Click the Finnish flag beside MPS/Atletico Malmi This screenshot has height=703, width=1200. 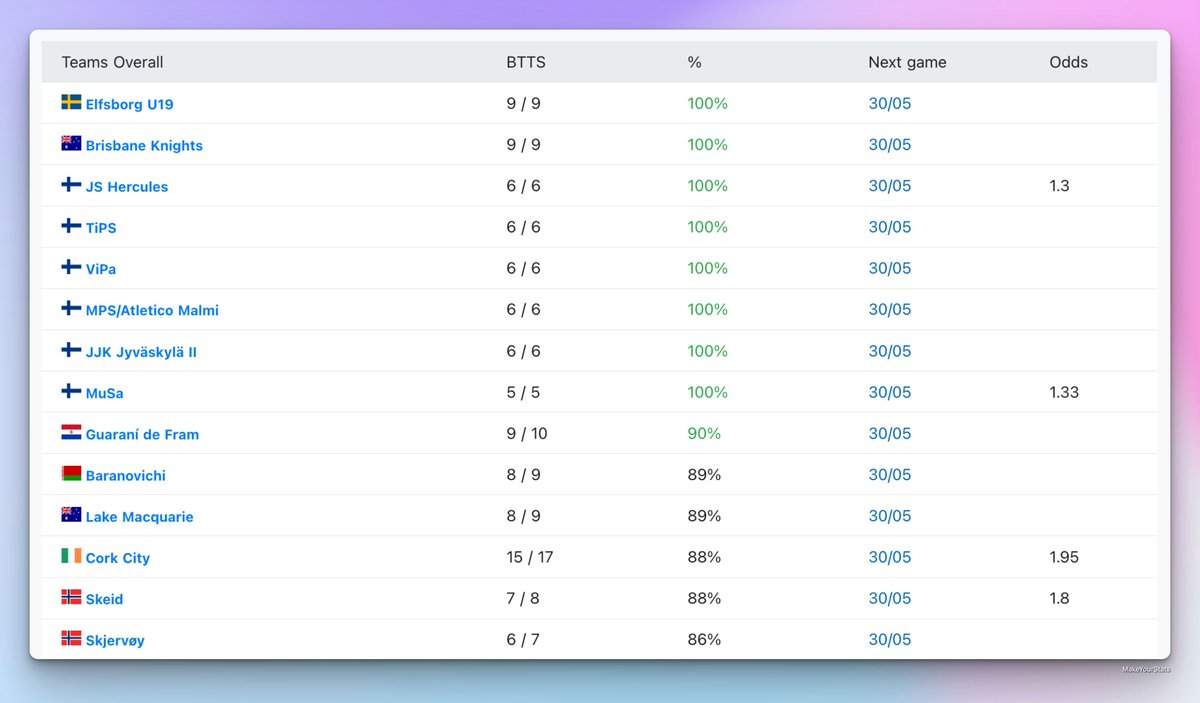[x=71, y=308]
